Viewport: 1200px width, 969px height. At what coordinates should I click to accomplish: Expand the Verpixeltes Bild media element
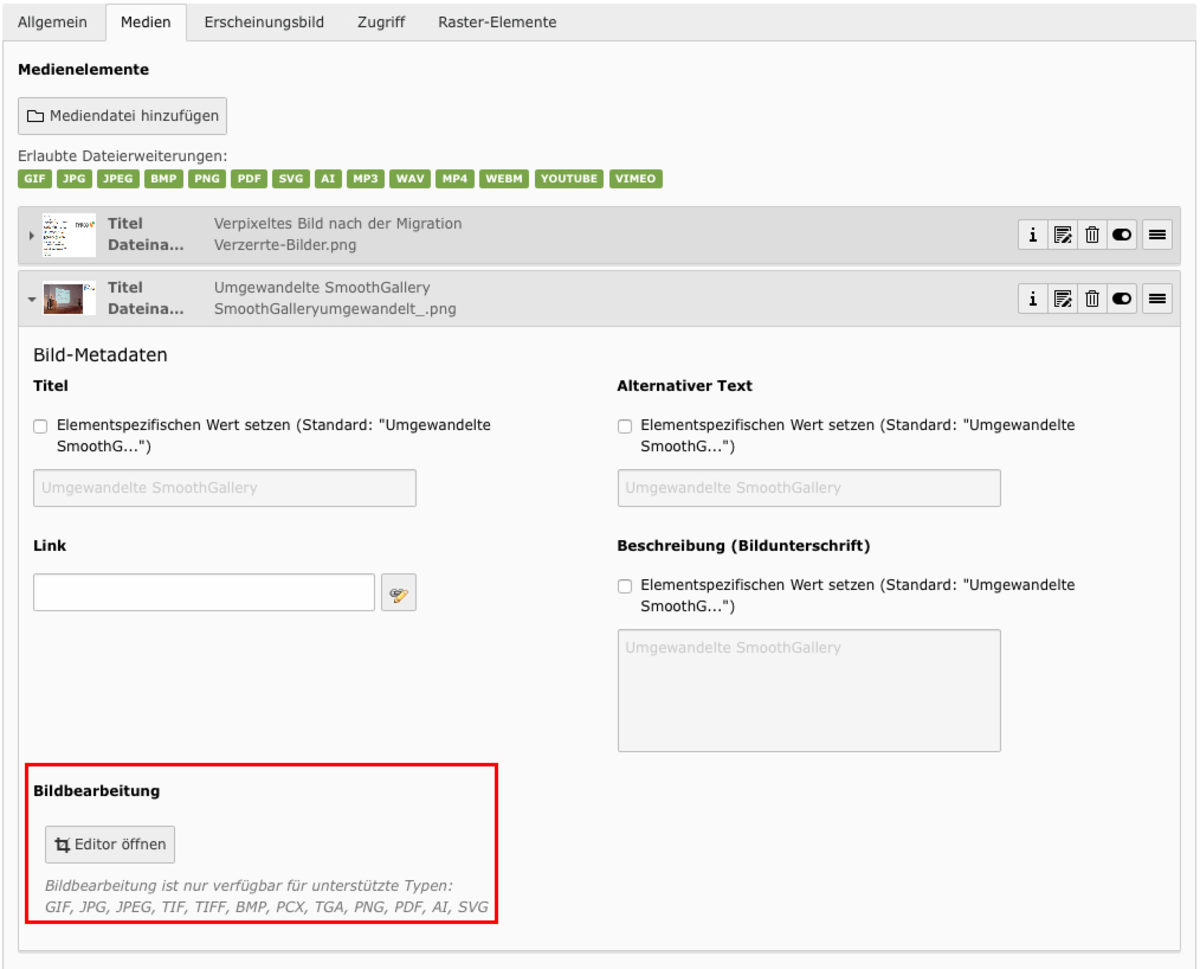(x=31, y=235)
